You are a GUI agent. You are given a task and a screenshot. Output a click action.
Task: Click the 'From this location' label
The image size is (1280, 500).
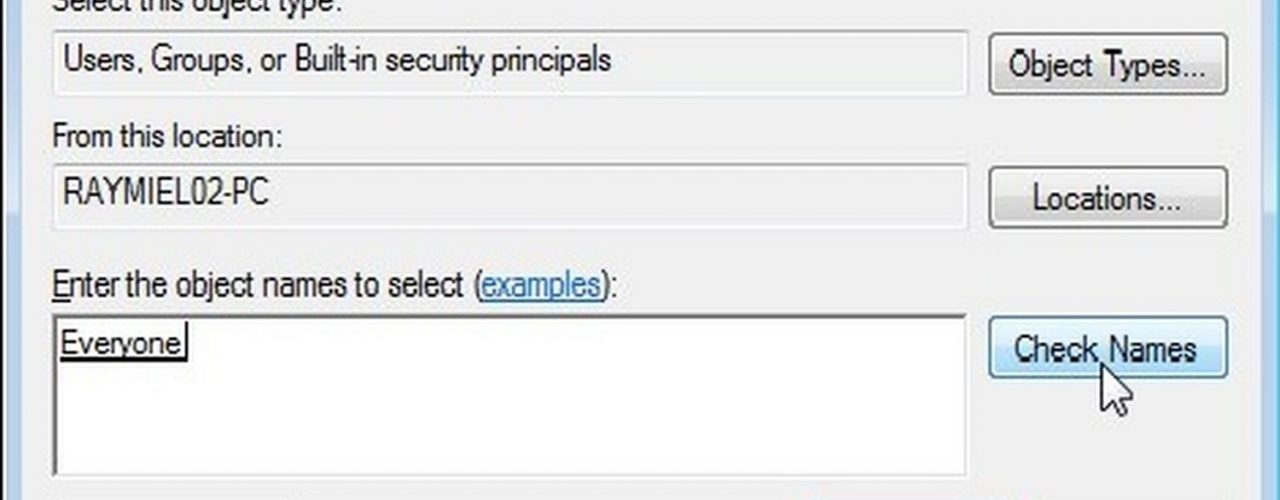[167, 137]
